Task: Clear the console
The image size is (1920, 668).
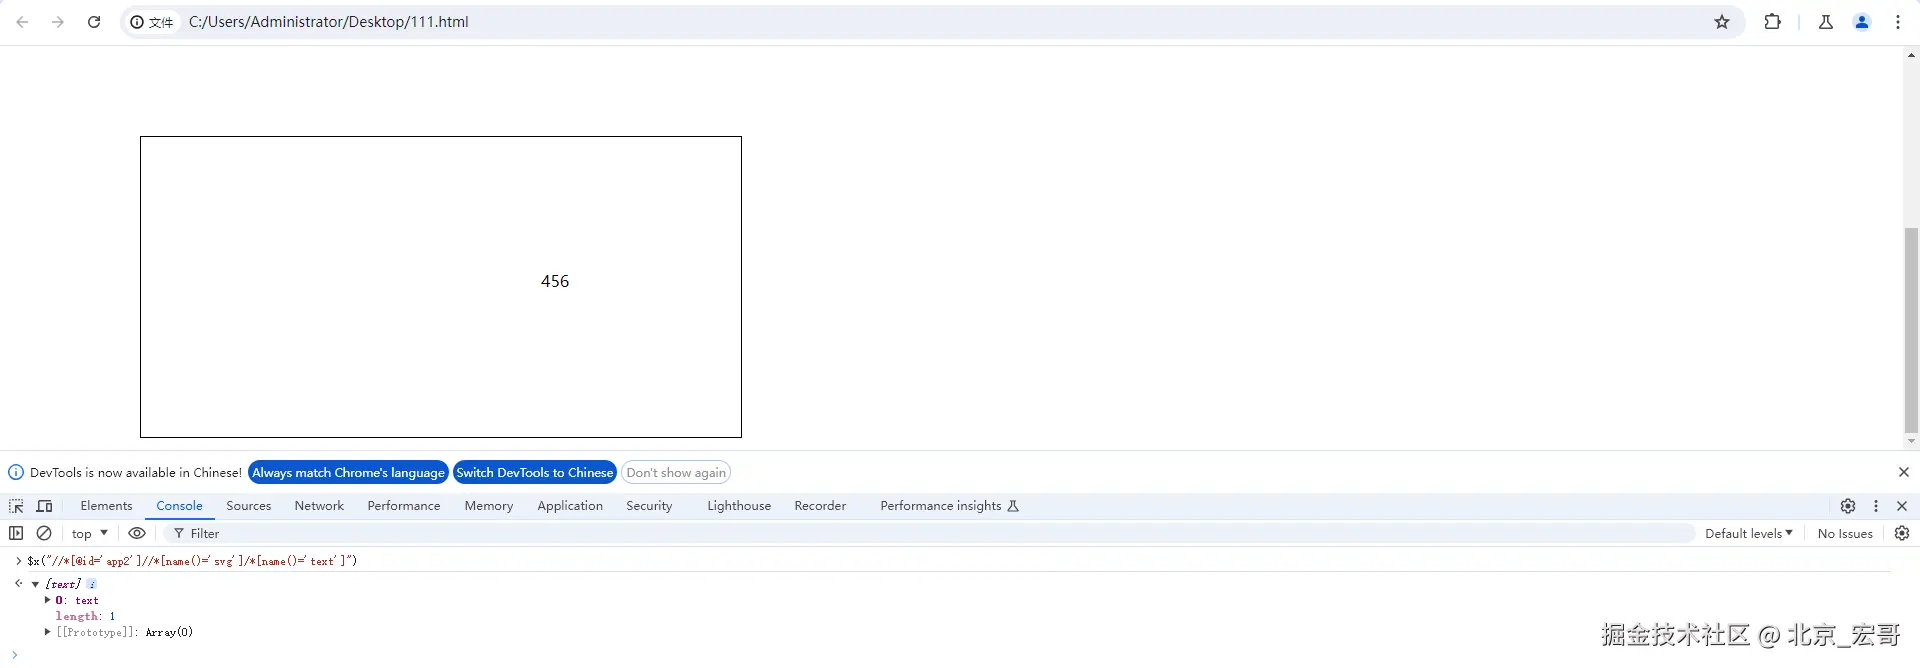Action: tap(44, 533)
